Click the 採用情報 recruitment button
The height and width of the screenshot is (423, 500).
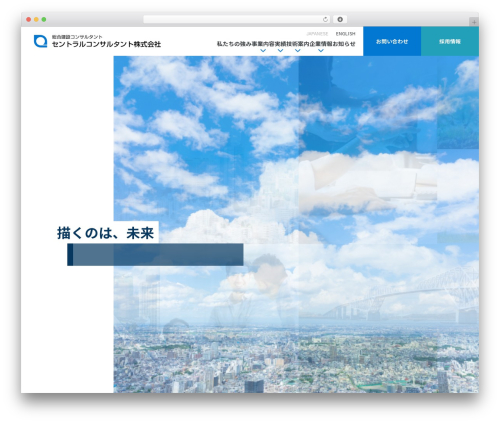coord(450,41)
